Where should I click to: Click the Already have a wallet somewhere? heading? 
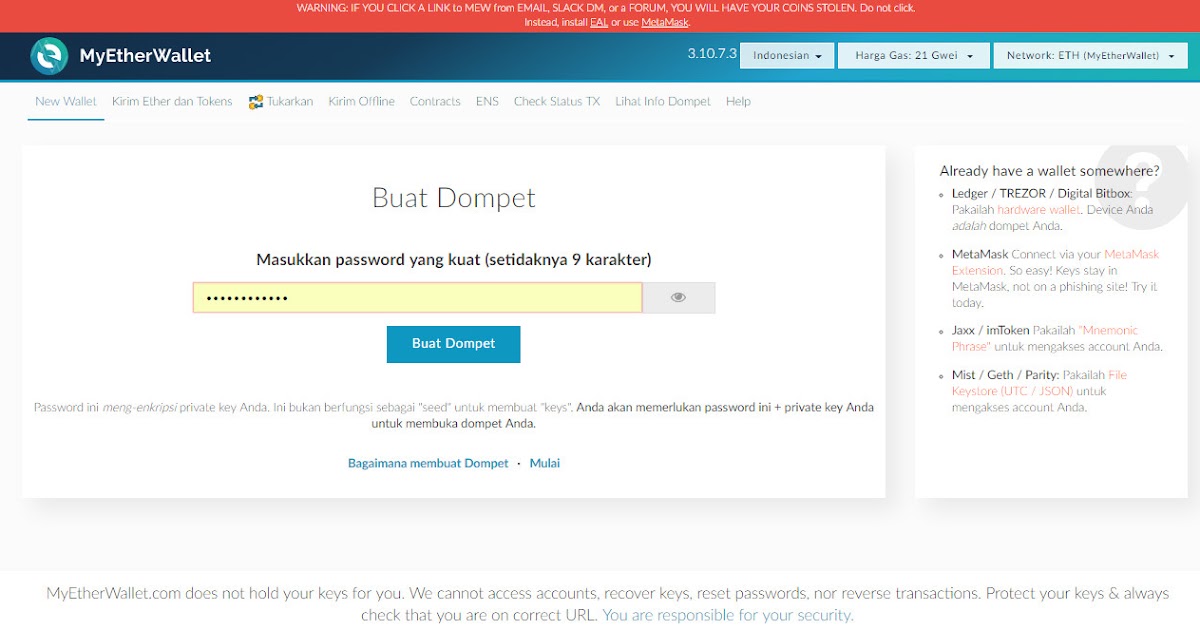pyautogui.click(x=1050, y=171)
